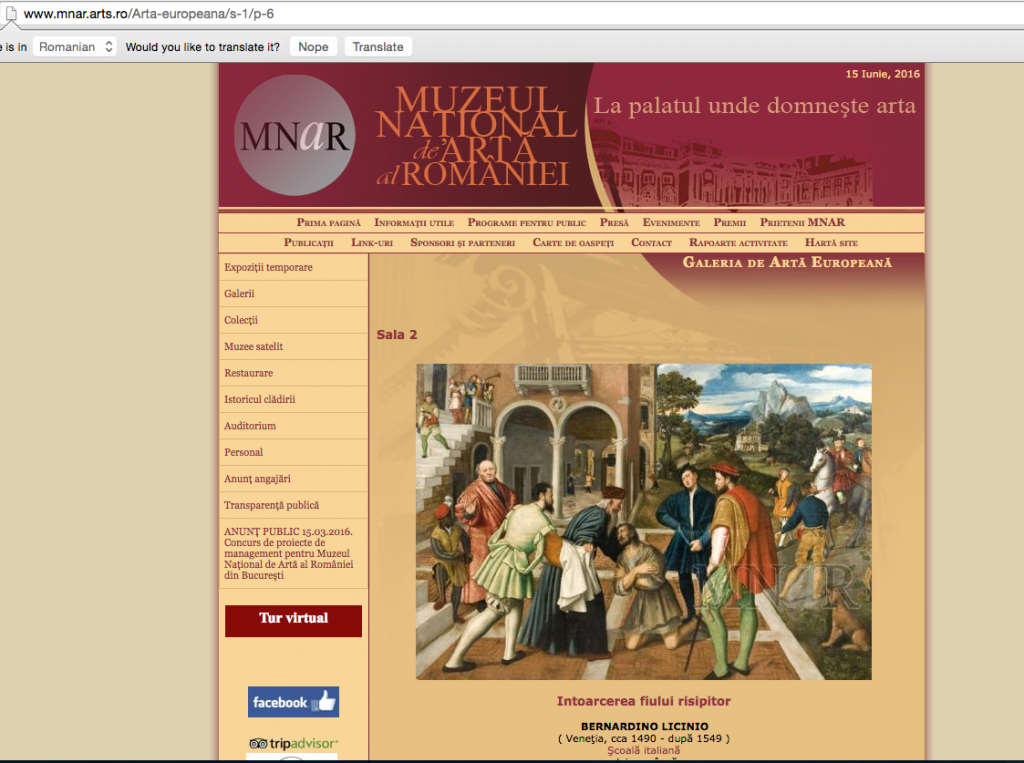Select the Bernardino Licinio artist name
This screenshot has height=763, width=1024.
(645, 726)
